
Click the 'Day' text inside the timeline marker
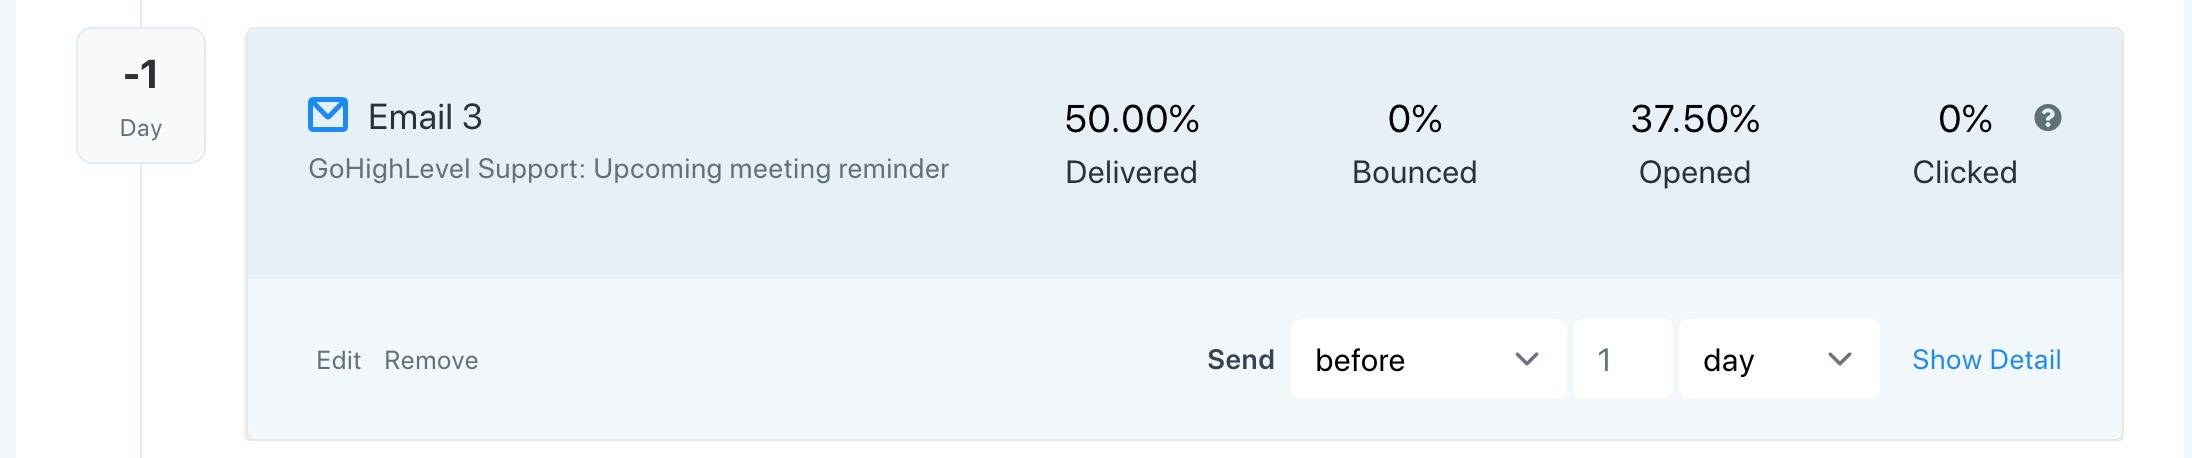(141, 128)
